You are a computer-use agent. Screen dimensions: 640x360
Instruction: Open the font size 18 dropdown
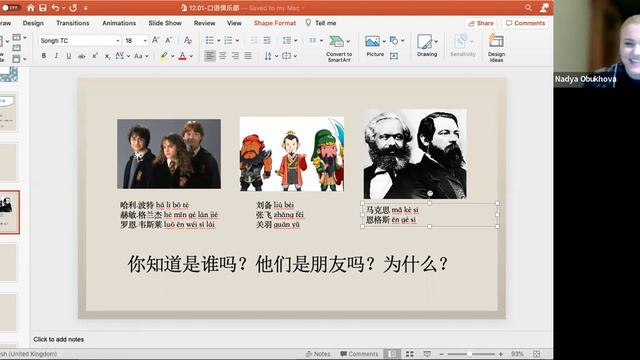tap(144, 40)
